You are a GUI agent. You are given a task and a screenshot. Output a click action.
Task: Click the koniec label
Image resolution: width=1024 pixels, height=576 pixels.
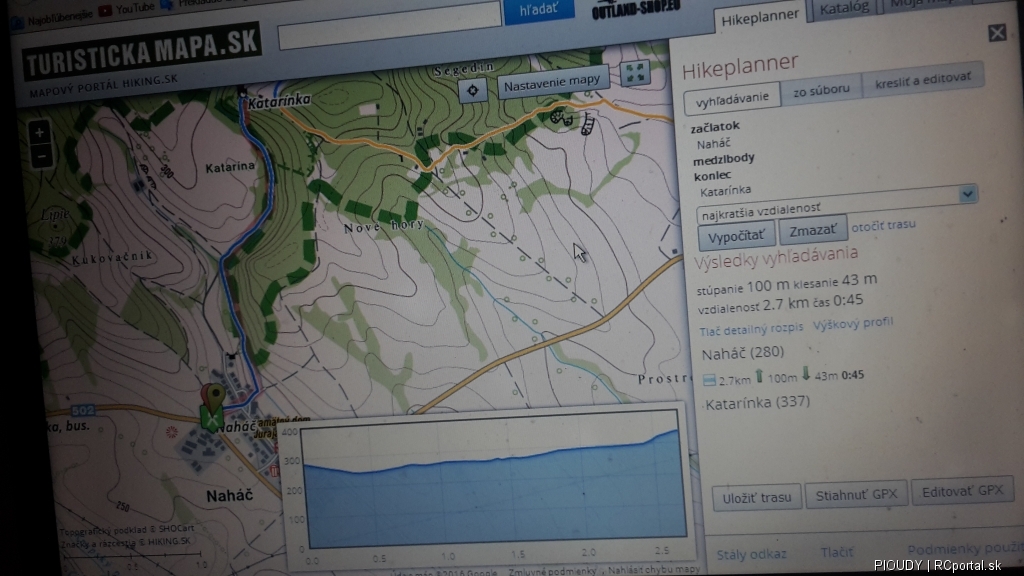point(712,175)
